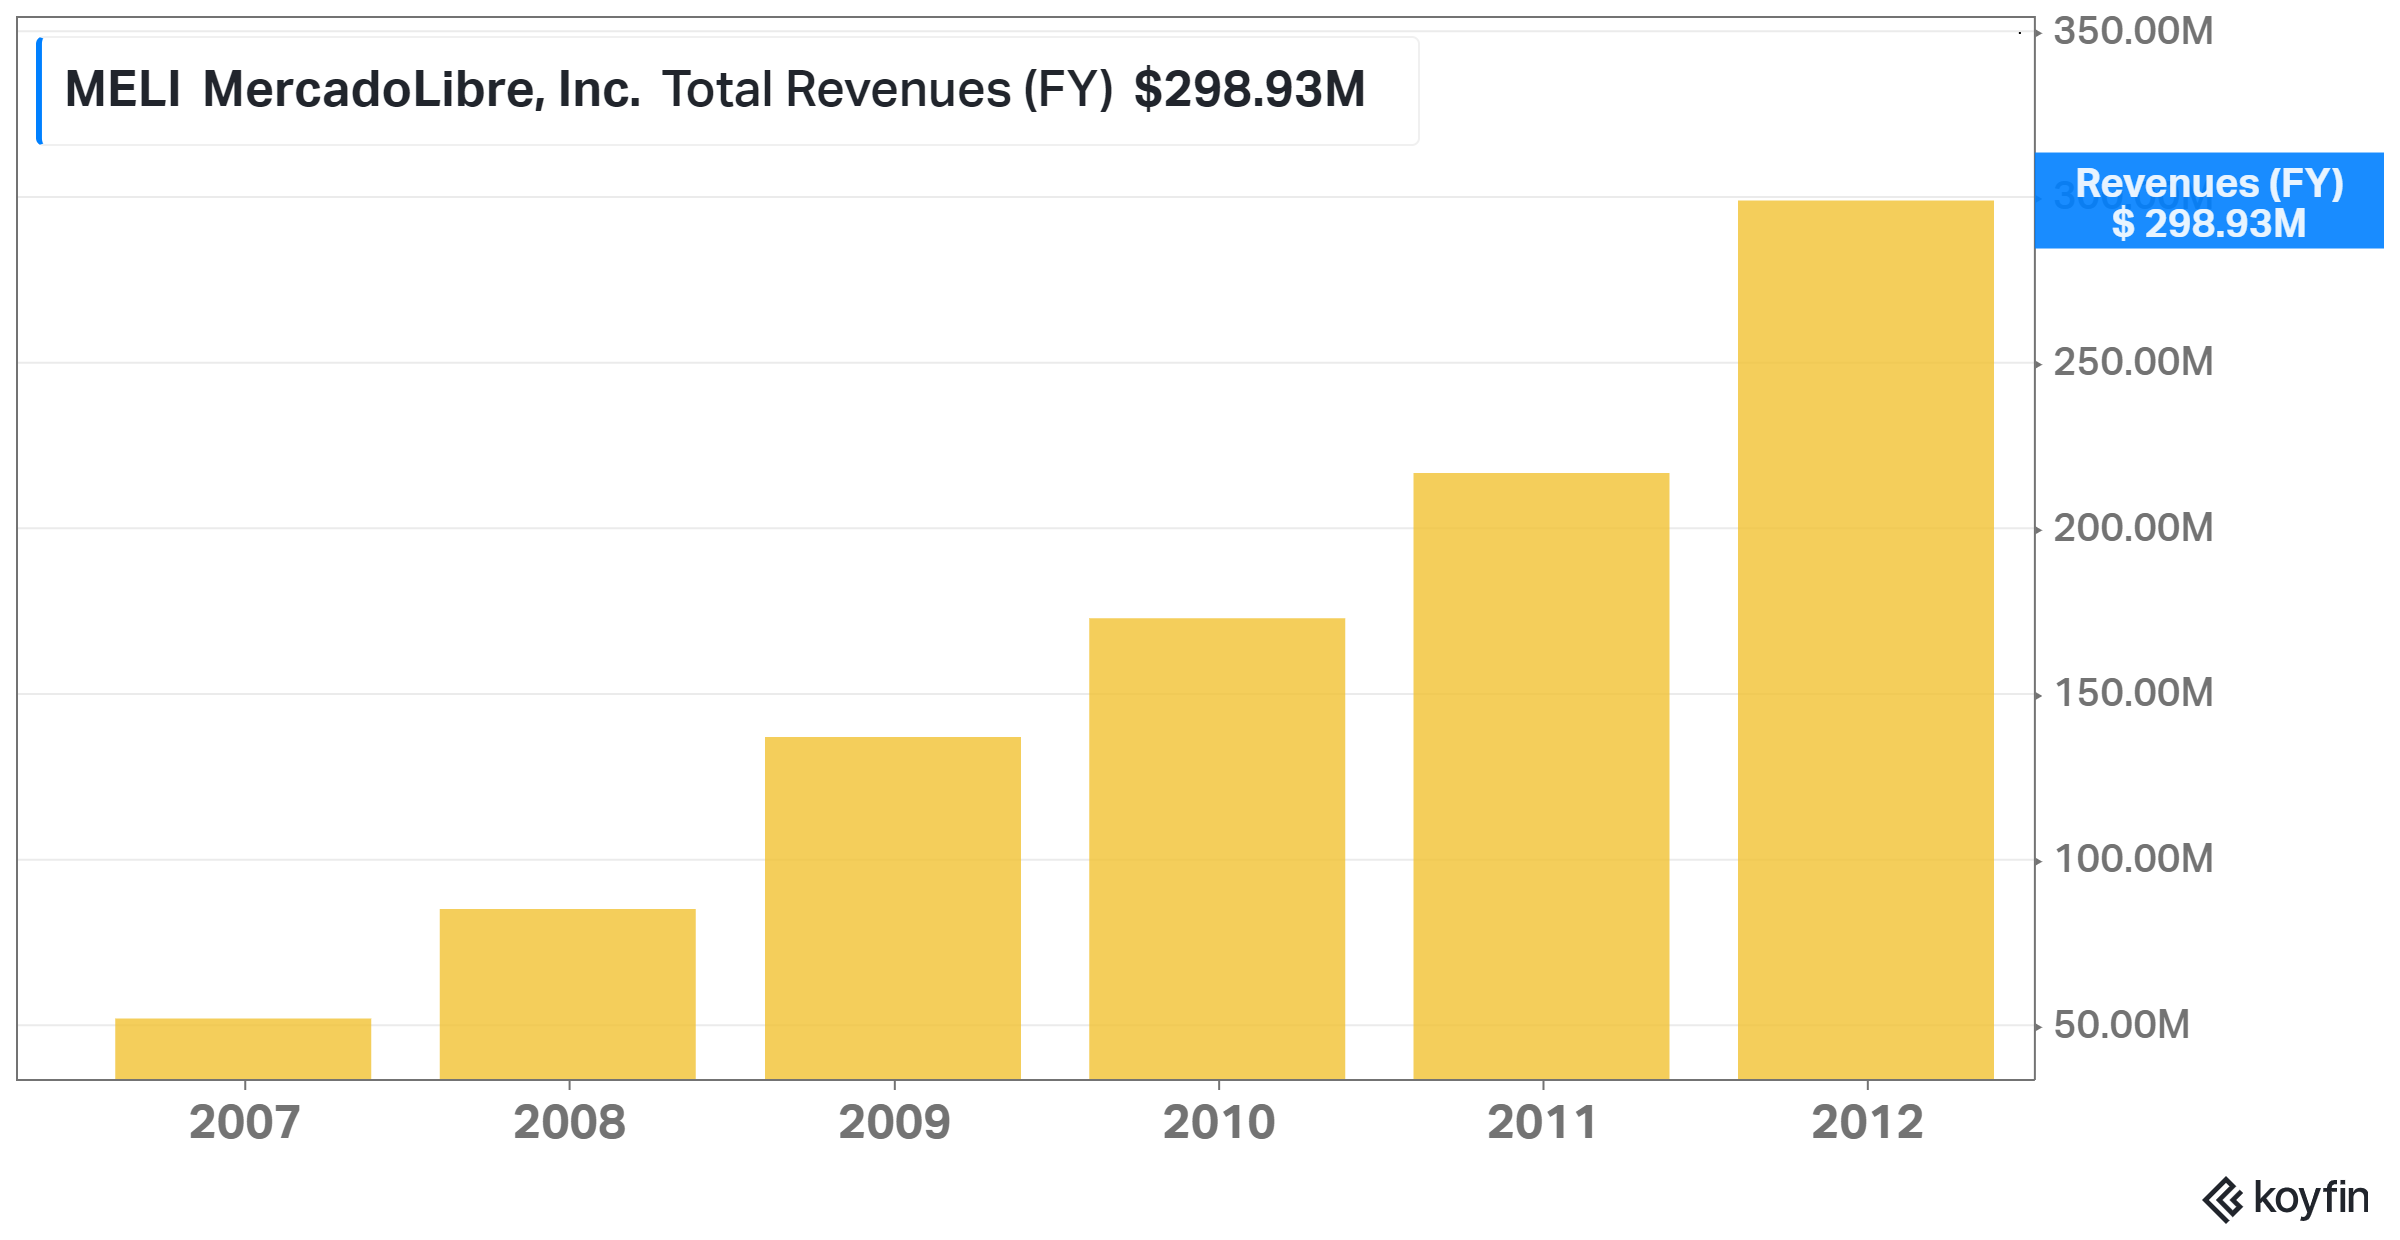Click Total Revenues (FY) legend label
This screenshot has height=1240, width=2400.
coord(887,90)
